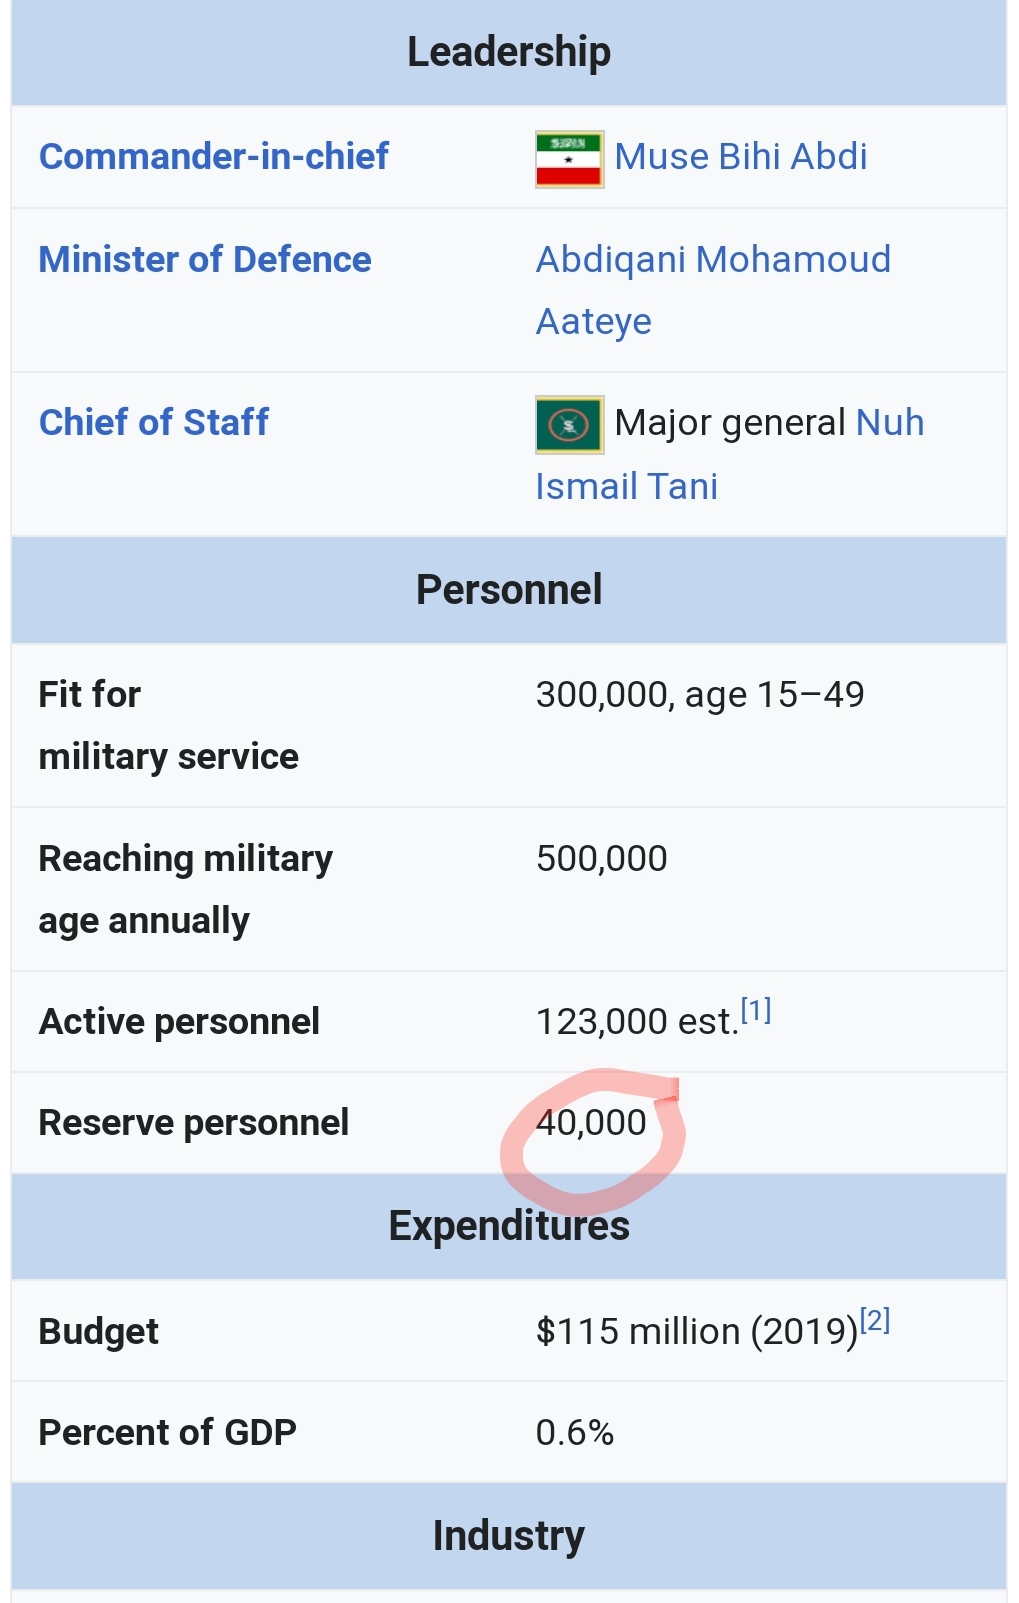Click the Somaliland flag icon
The width and height of the screenshot is (1019, 1603).
click(569, 159)
